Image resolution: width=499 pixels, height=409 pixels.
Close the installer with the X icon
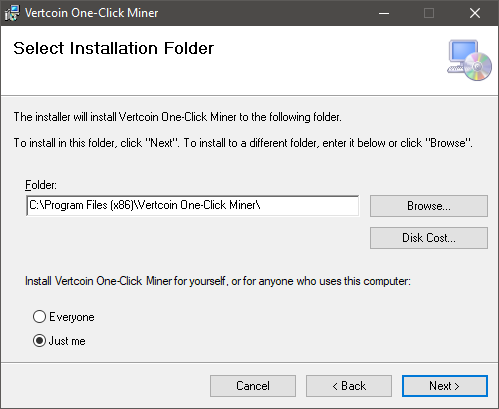(x=475, y=13)
